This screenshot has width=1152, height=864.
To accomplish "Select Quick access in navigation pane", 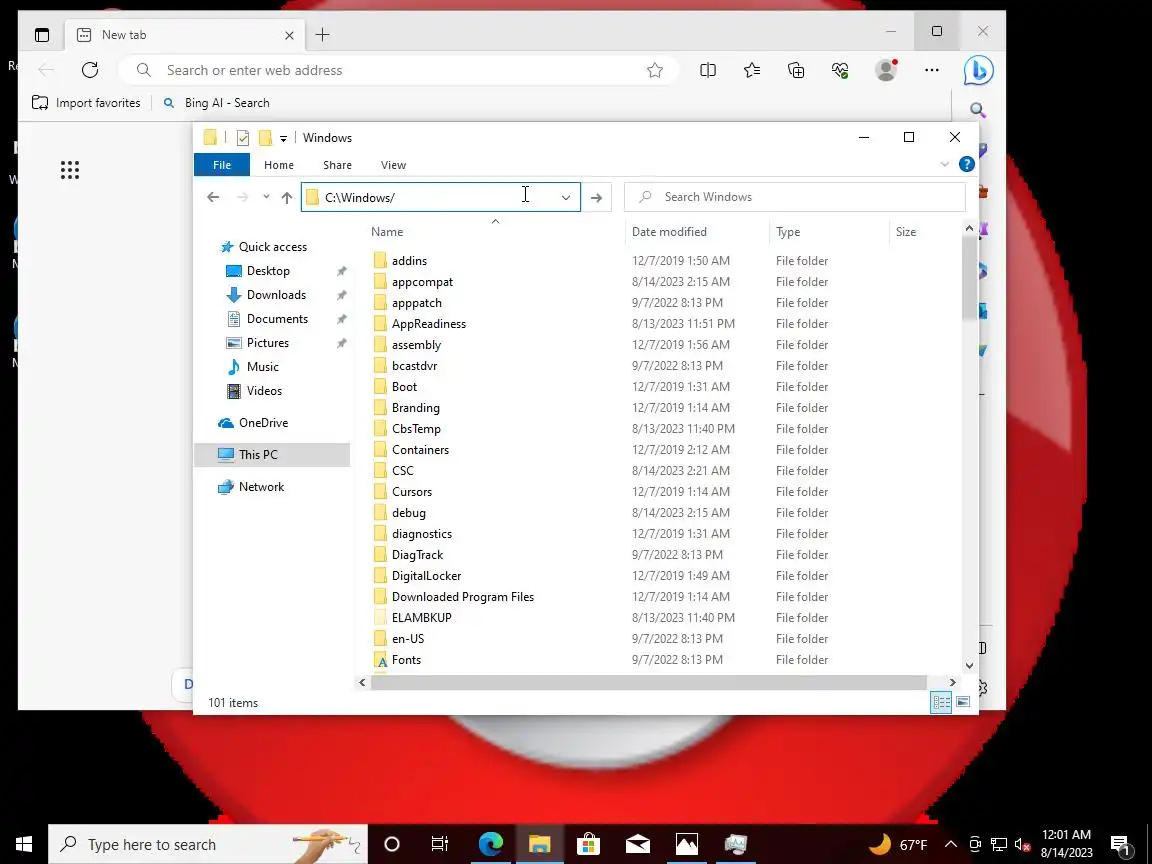I will point(273,247).
